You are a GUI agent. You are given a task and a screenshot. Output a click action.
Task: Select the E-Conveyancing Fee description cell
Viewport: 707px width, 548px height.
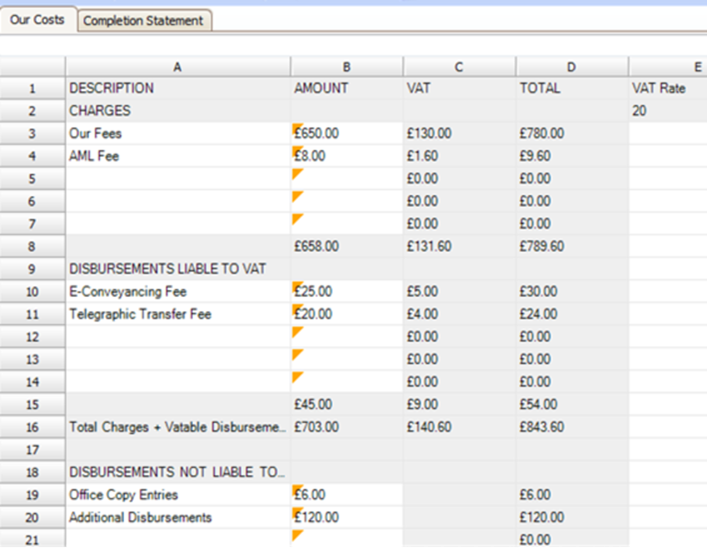pos(177,291)
